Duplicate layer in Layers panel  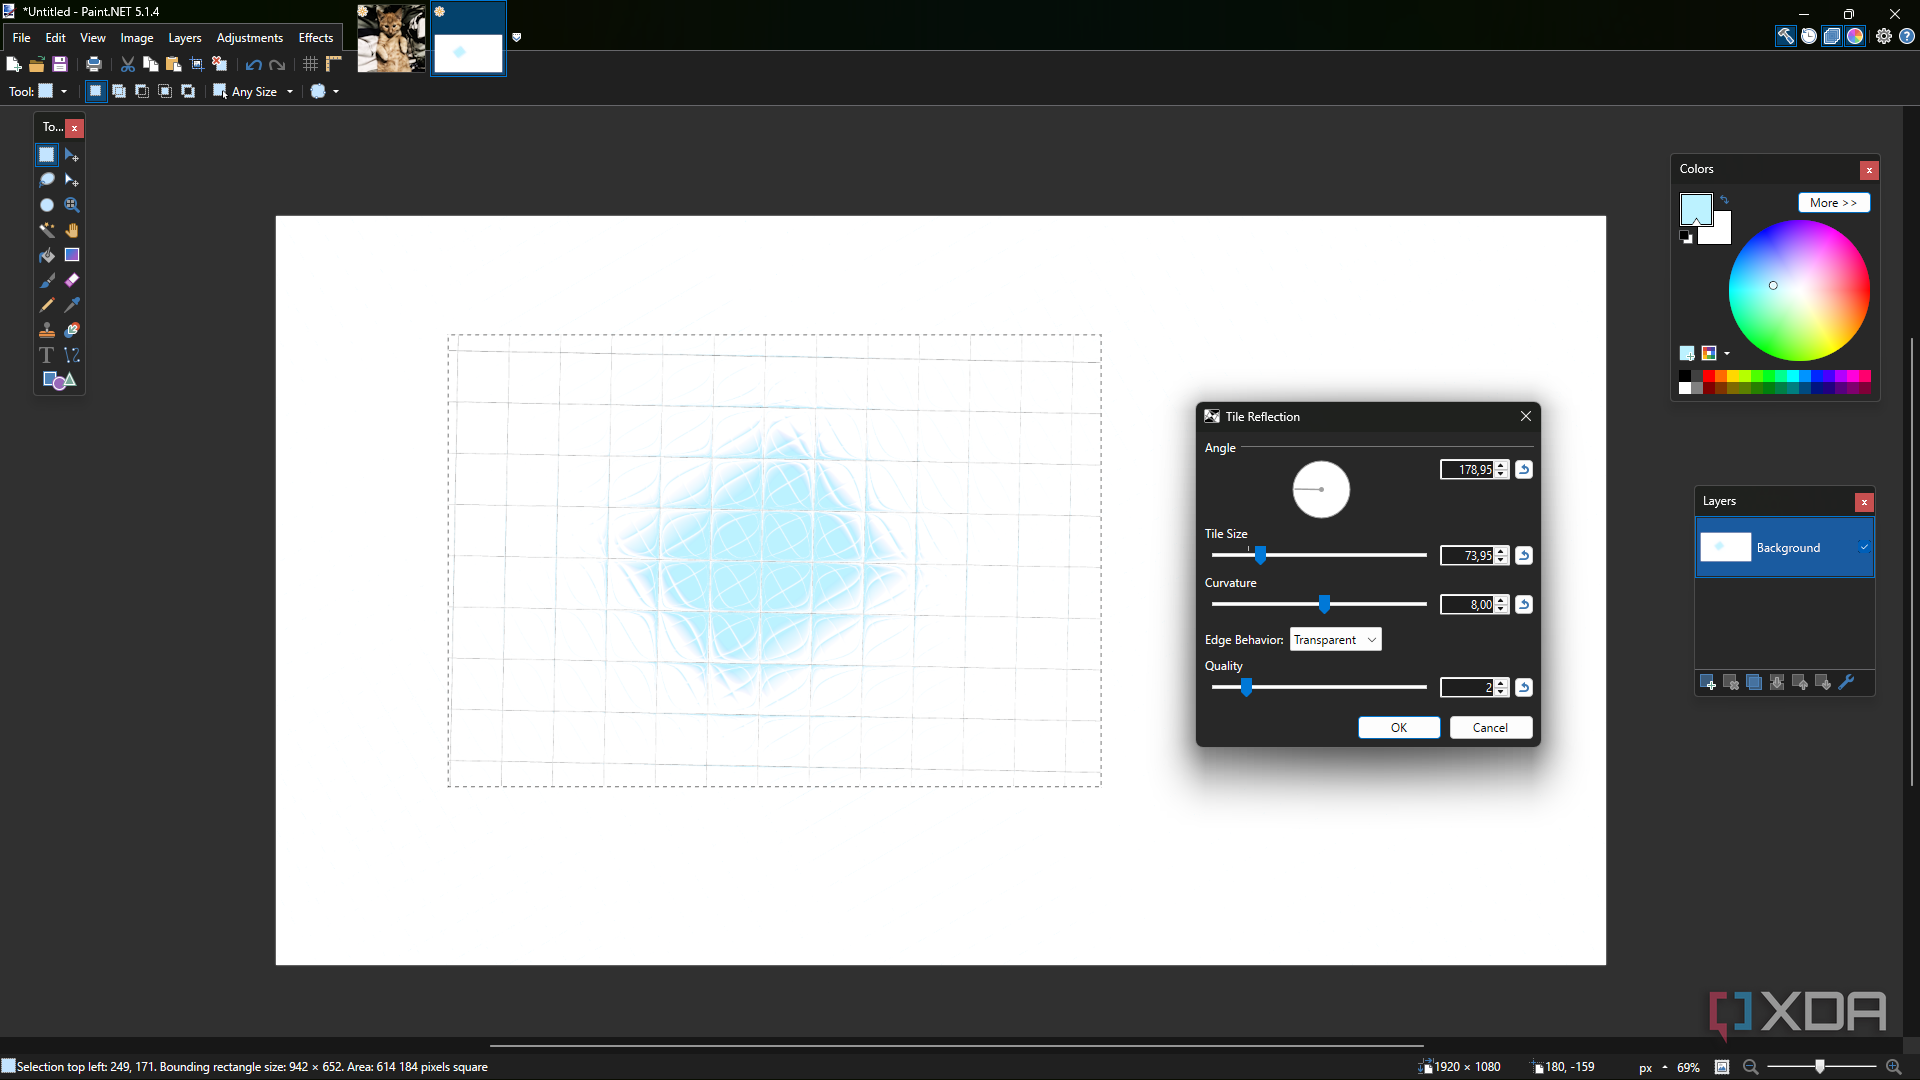pos(1754,682)
